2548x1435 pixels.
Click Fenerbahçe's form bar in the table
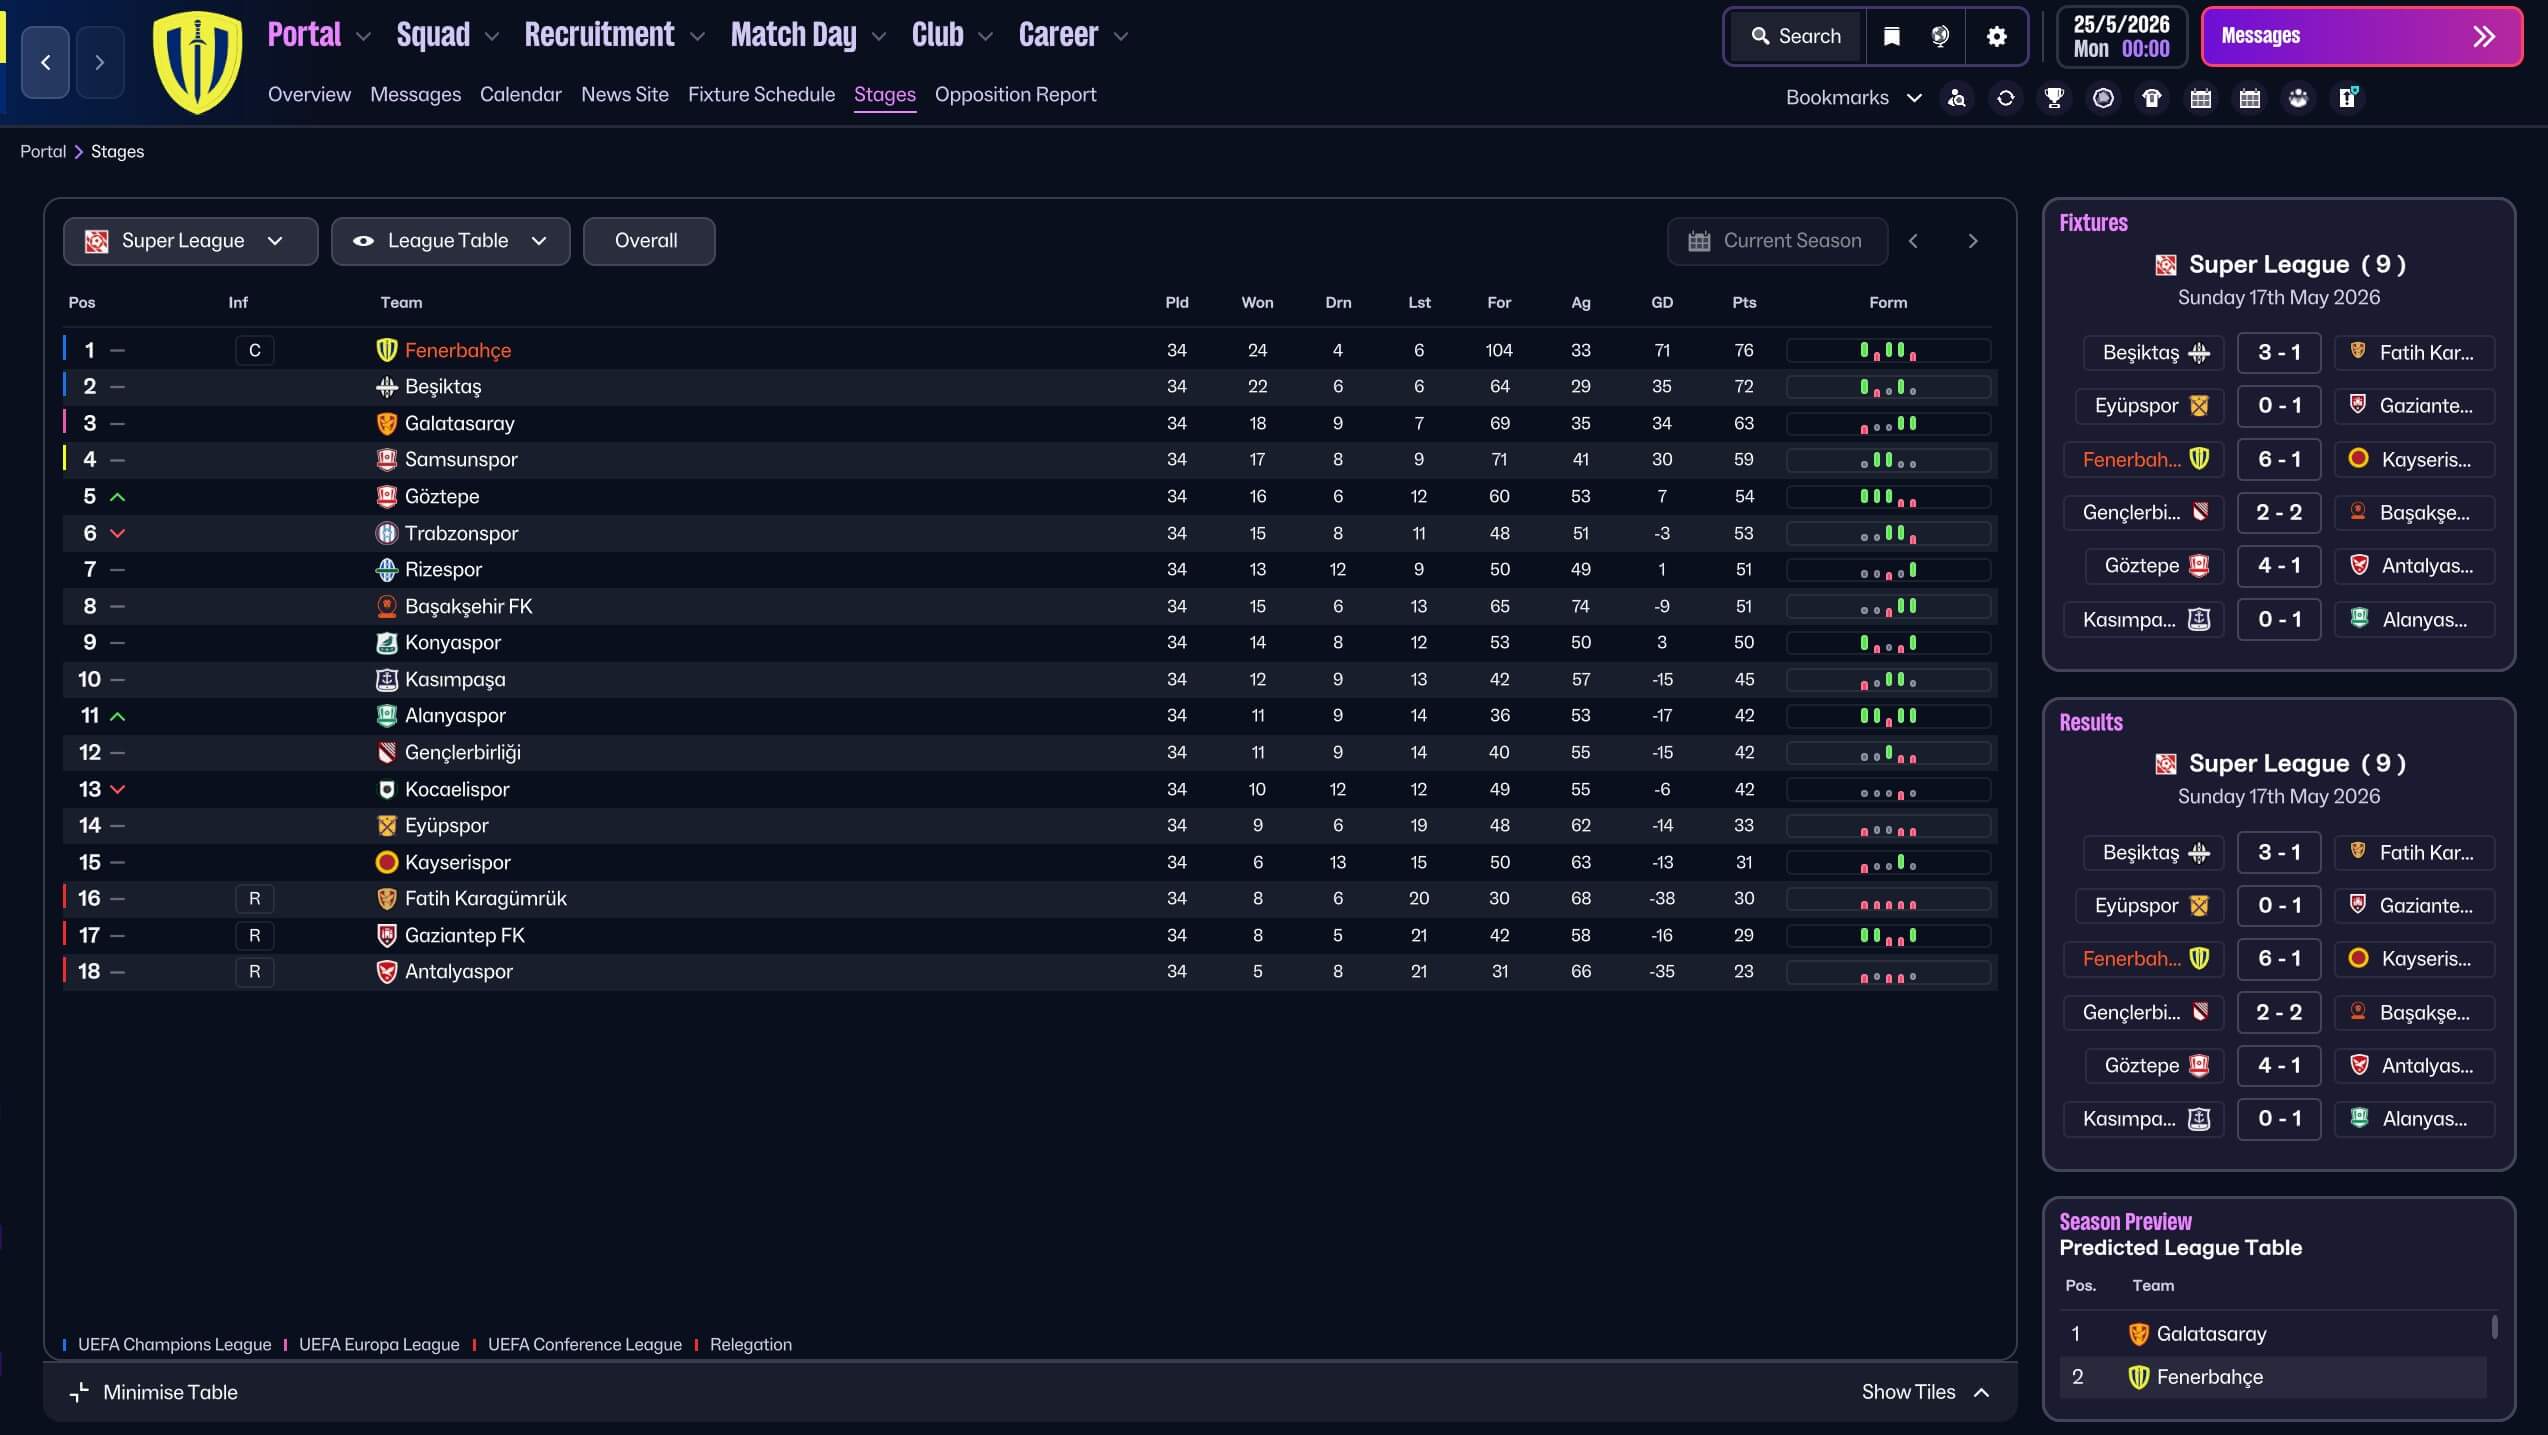(1887, 350)
